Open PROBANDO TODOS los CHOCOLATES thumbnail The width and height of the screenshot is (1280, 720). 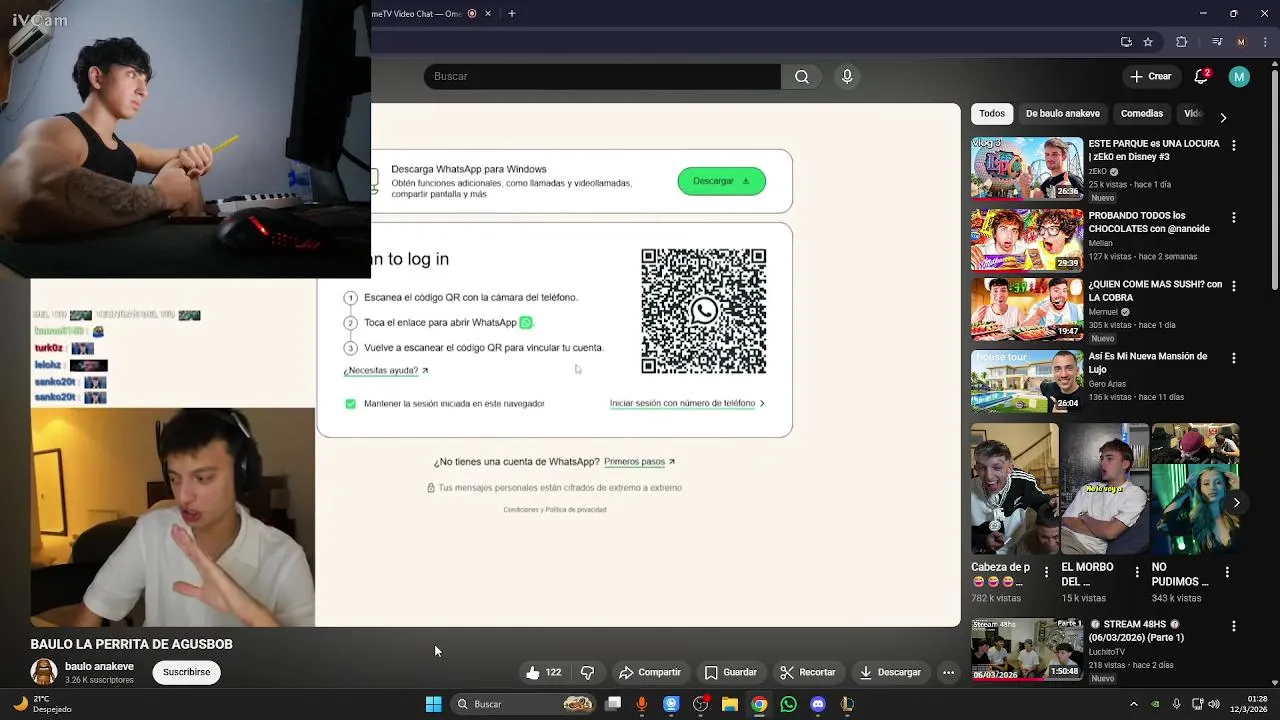pyautogui.click(x=1026, y=240)
